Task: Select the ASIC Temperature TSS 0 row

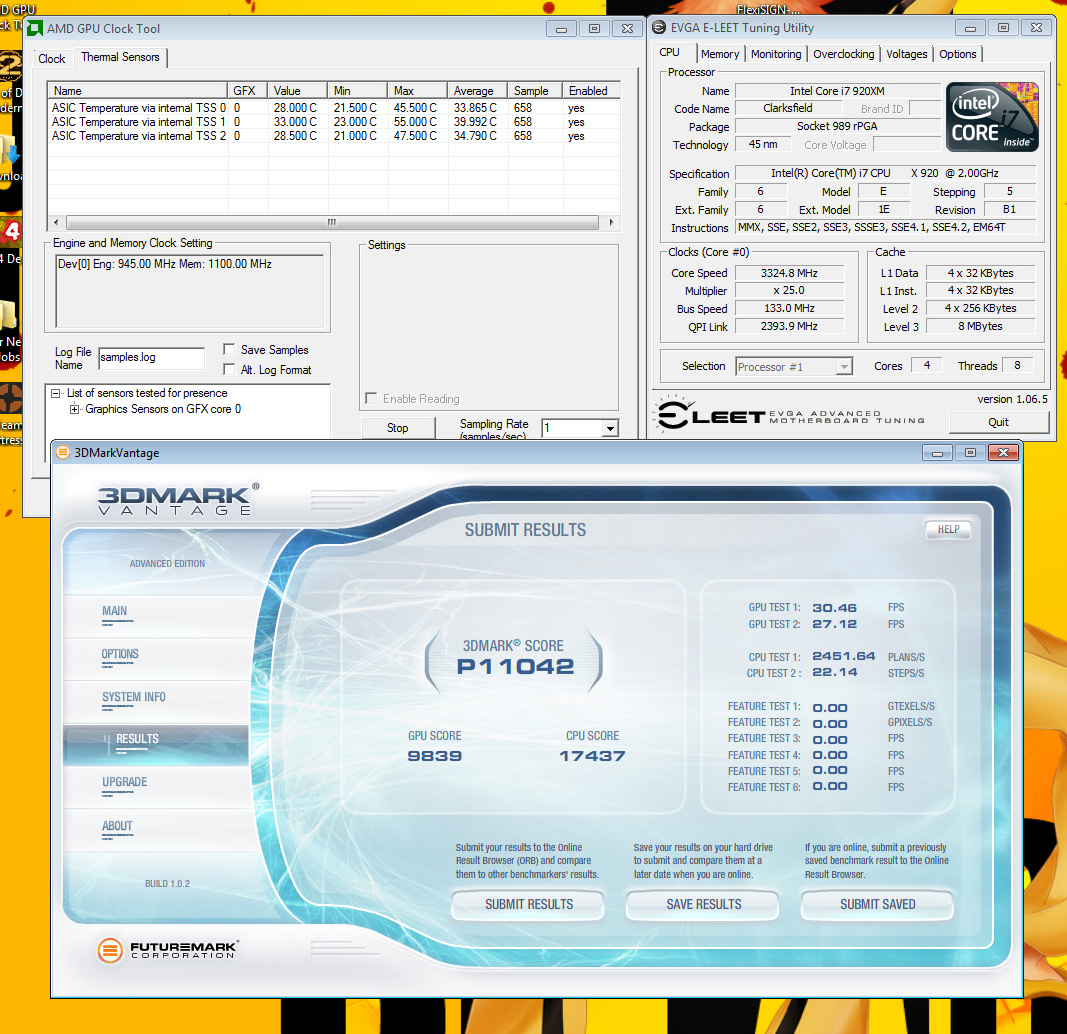Action: tap(333, 108)
